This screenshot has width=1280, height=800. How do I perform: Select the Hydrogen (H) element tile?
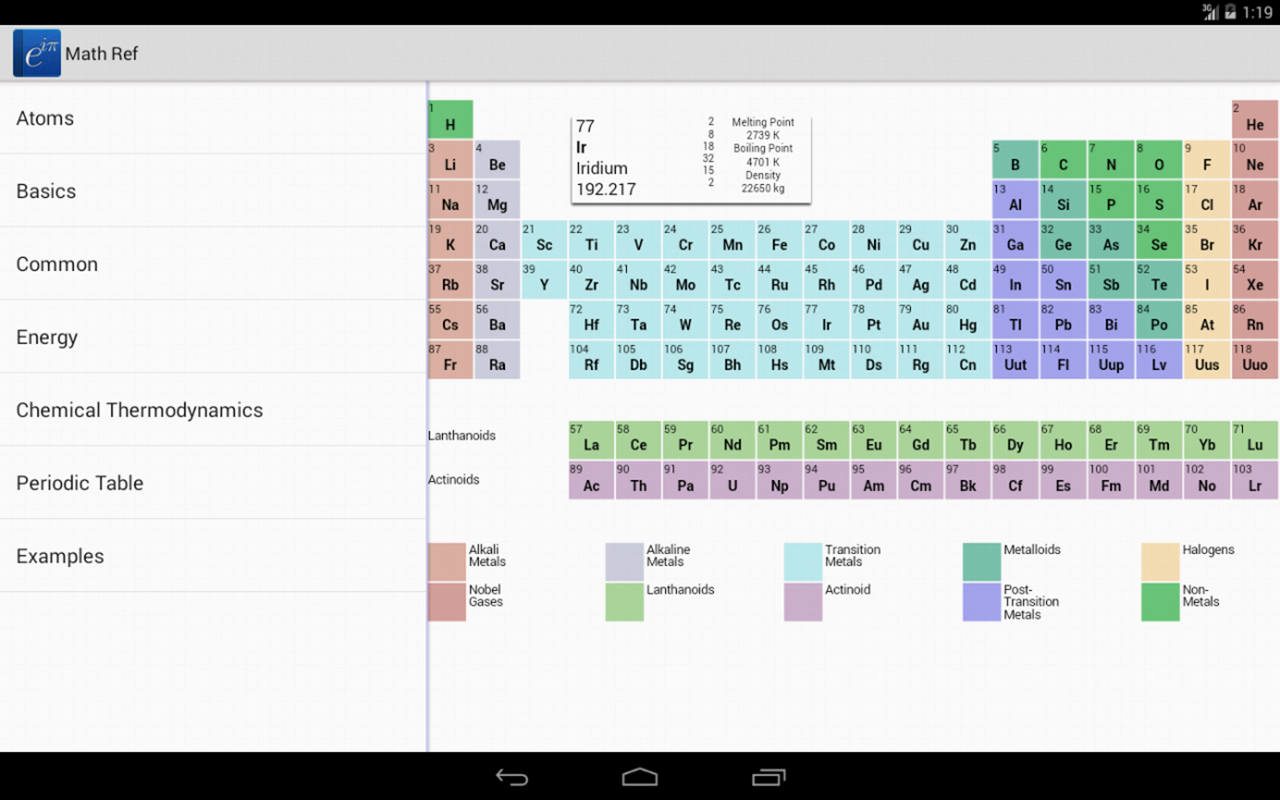[x=450, y=119]
